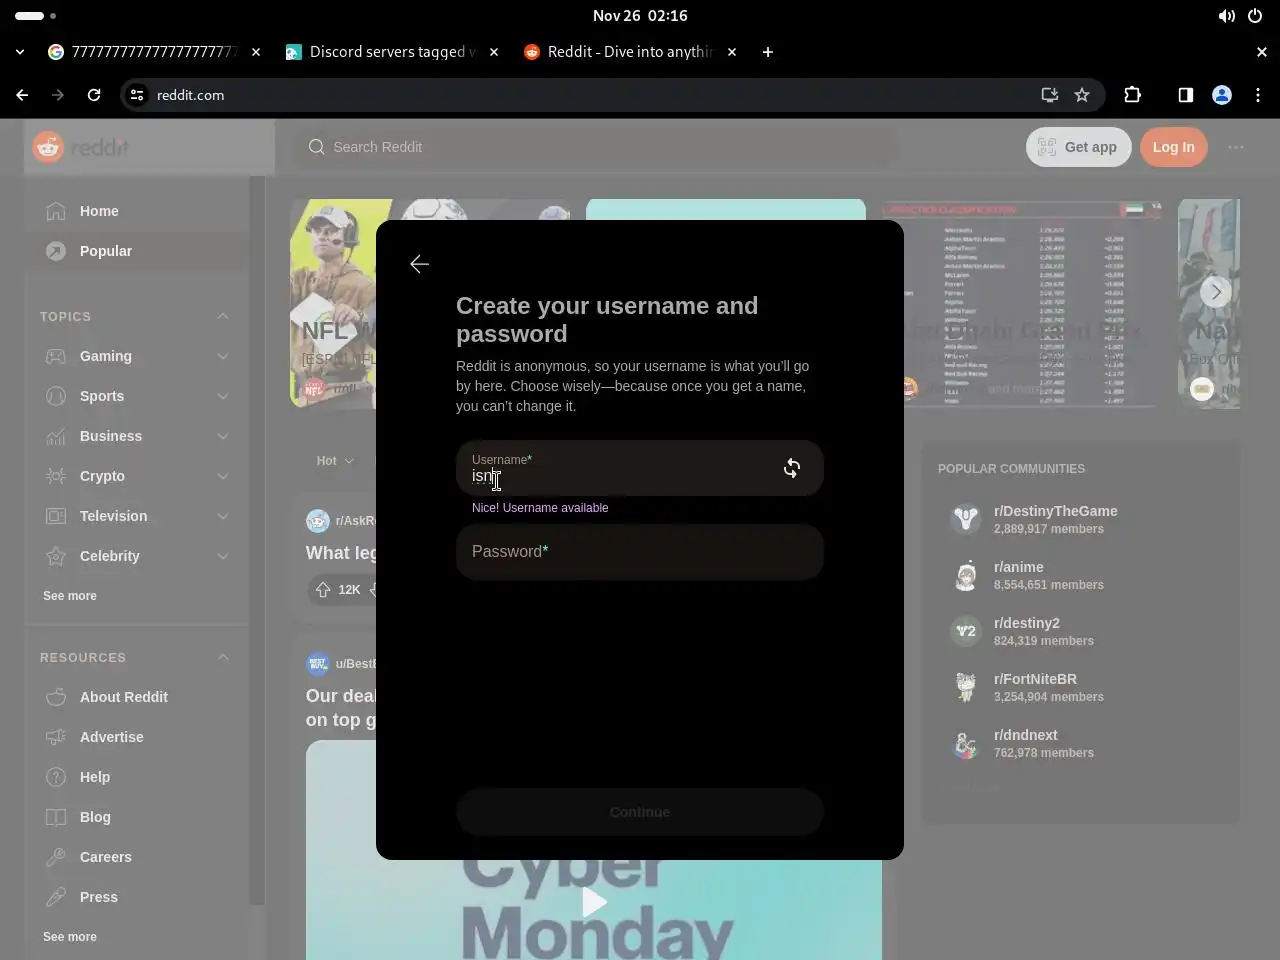1280x960 pixels.
Task: Open the browser three-dot menu
Action: [x=1258, y=95]
